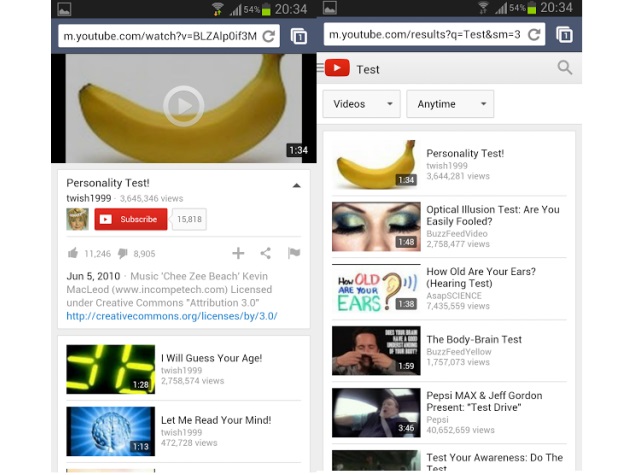This screenshot has width=635, height=475.
Task: Tap battery indicator in right status bar
Action: pyautogui.click(x=532, y=8)
